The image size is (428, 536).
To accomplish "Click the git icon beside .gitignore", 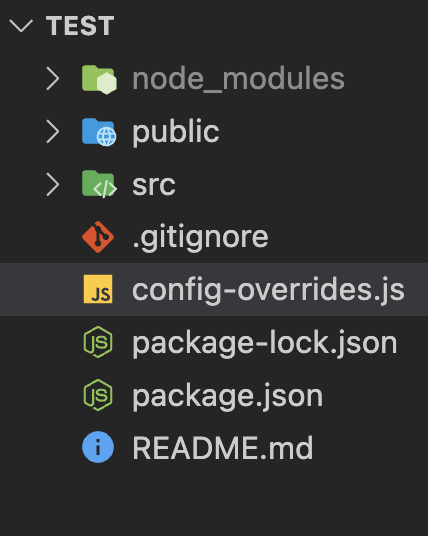I will pyautogui.click(x=98, y=237).
